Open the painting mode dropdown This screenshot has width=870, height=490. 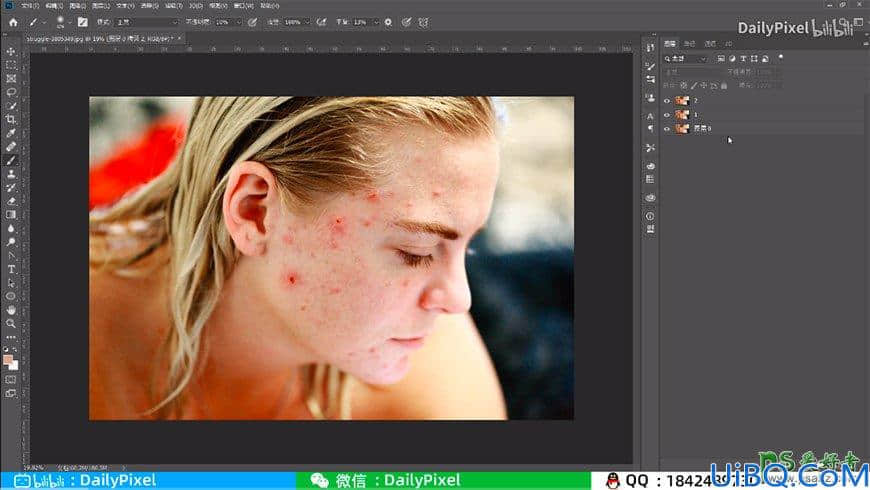click(147, 23)
